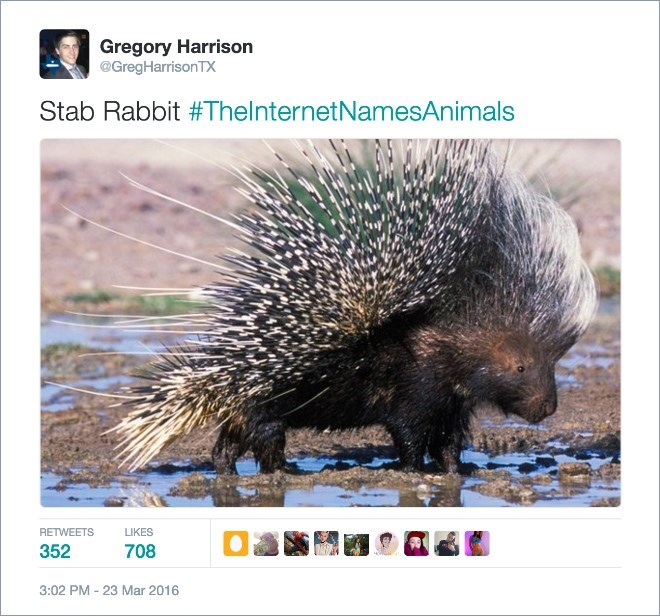Open Gregory Harrison's profile photo
The width and height of the screenshot is (660, 616).
tap(64, 54)
